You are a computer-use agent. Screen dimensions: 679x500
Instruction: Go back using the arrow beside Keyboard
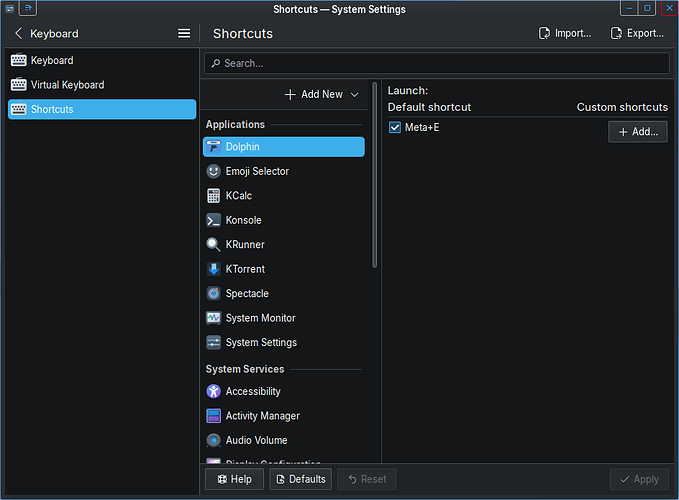coord(18,33)
